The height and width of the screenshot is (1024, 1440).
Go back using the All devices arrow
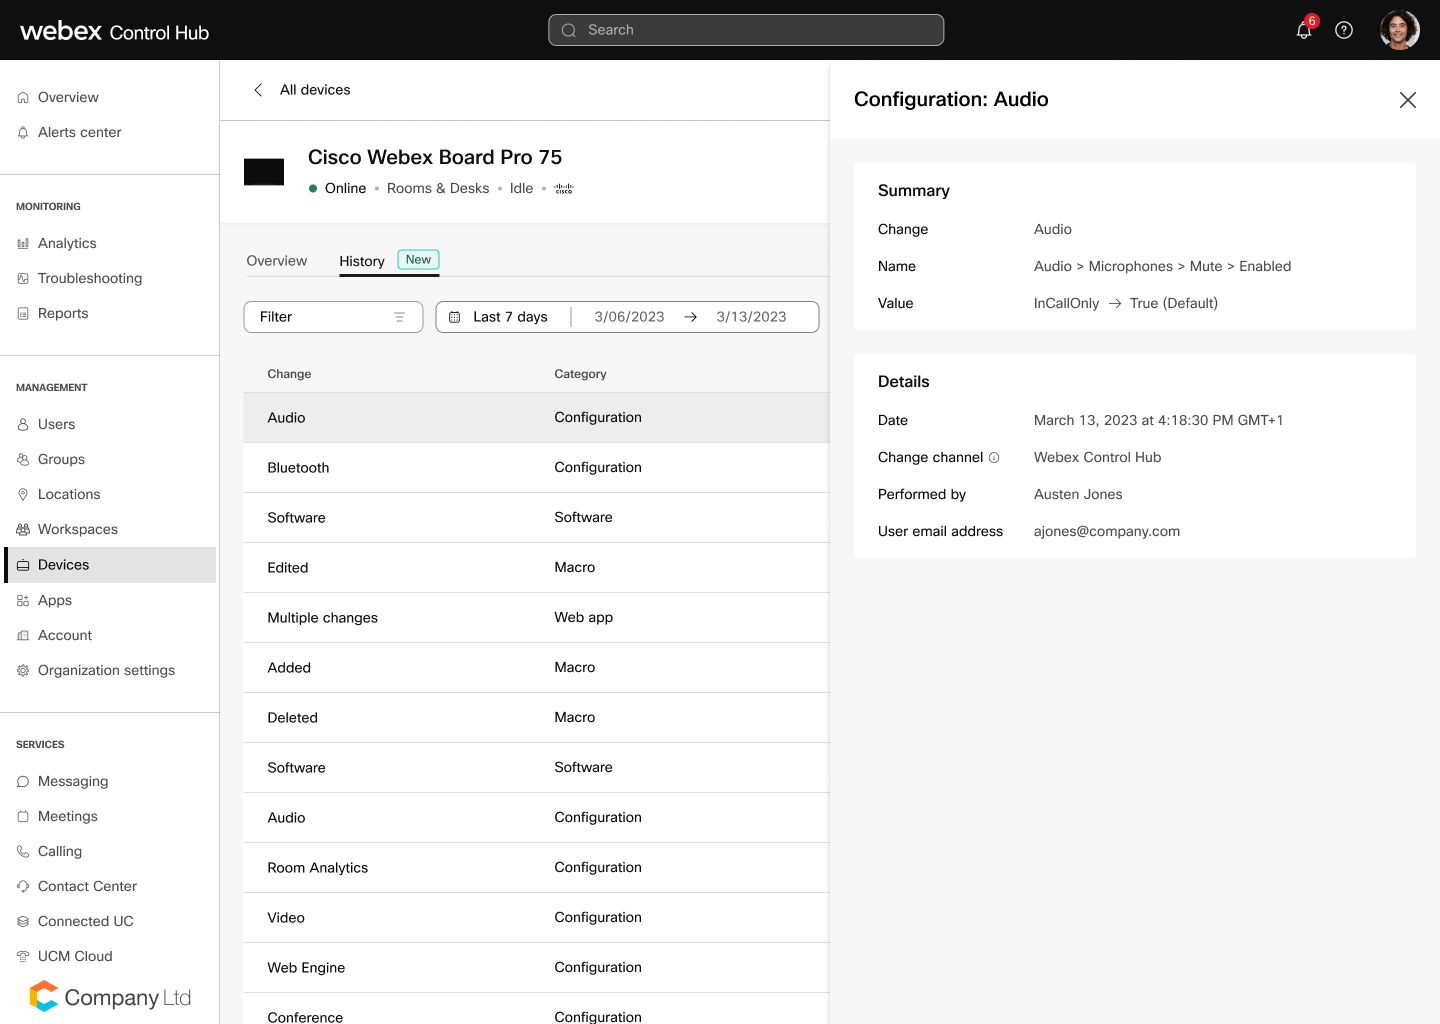pos(258,90)
